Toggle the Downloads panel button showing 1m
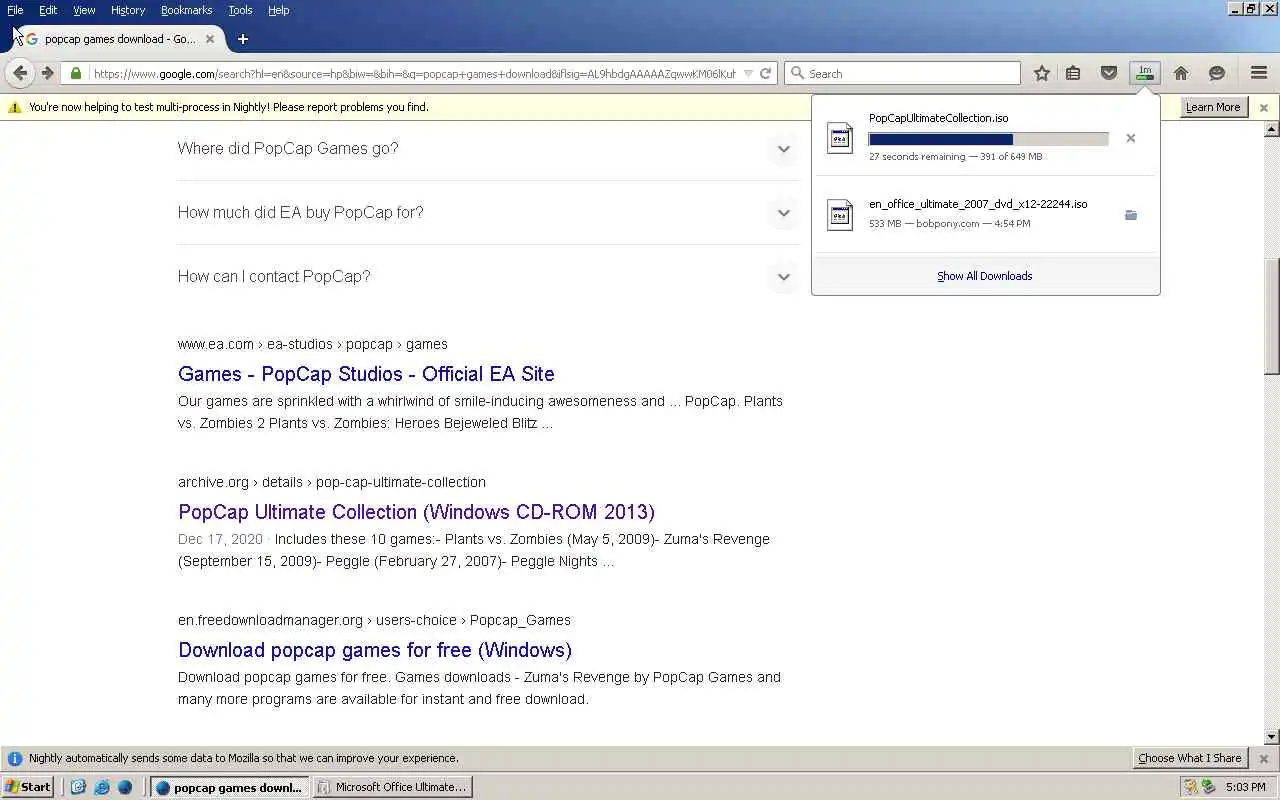Image resolution: width=1280 pixels, height=800 pixels. 1145,73
